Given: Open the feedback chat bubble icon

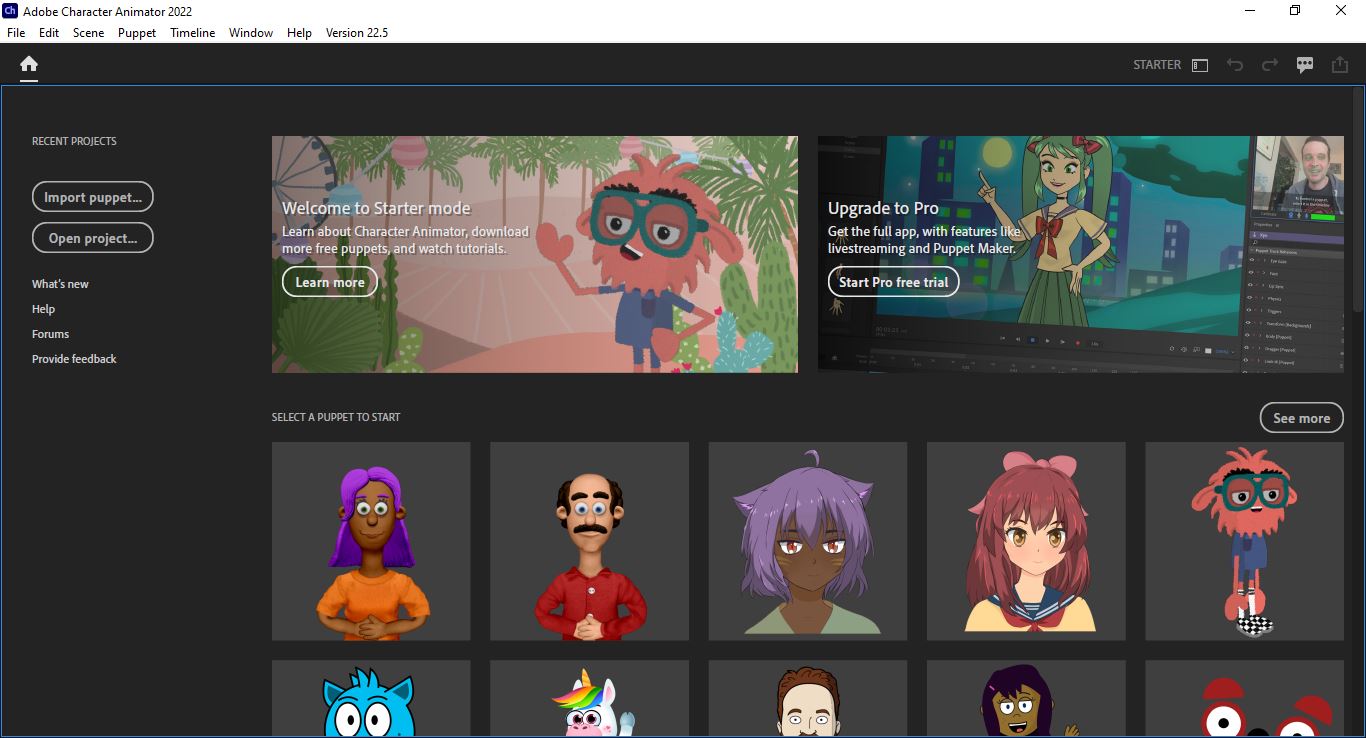Looking at the screenshot, I should 1305,65.
